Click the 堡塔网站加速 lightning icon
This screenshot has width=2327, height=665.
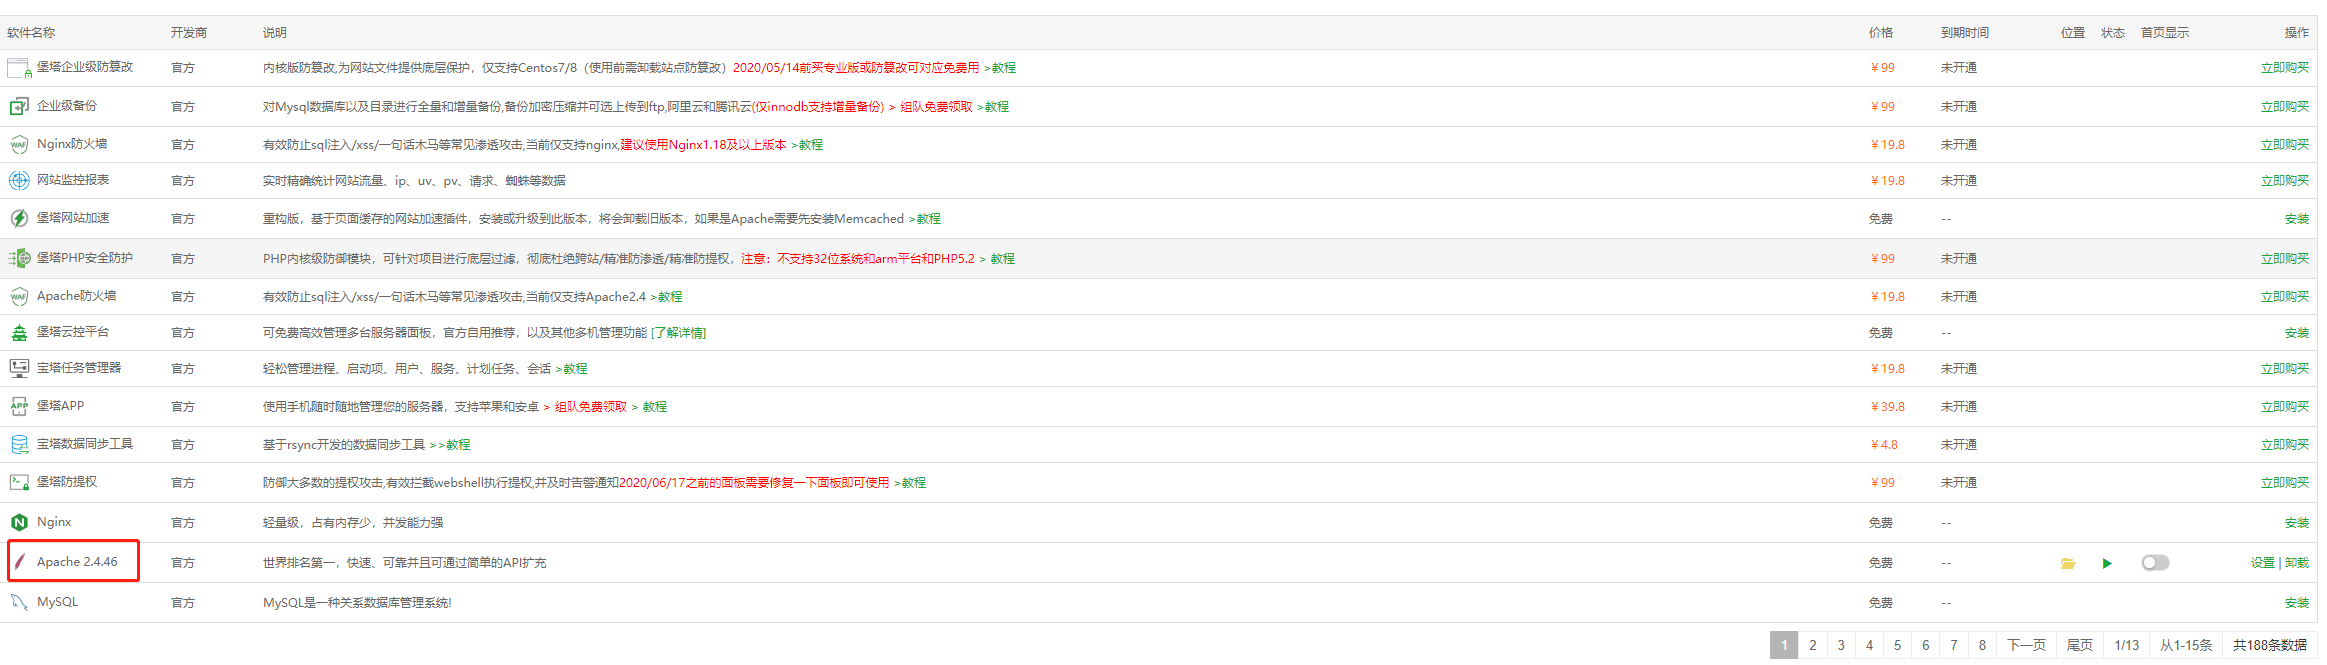coord(19,218)
